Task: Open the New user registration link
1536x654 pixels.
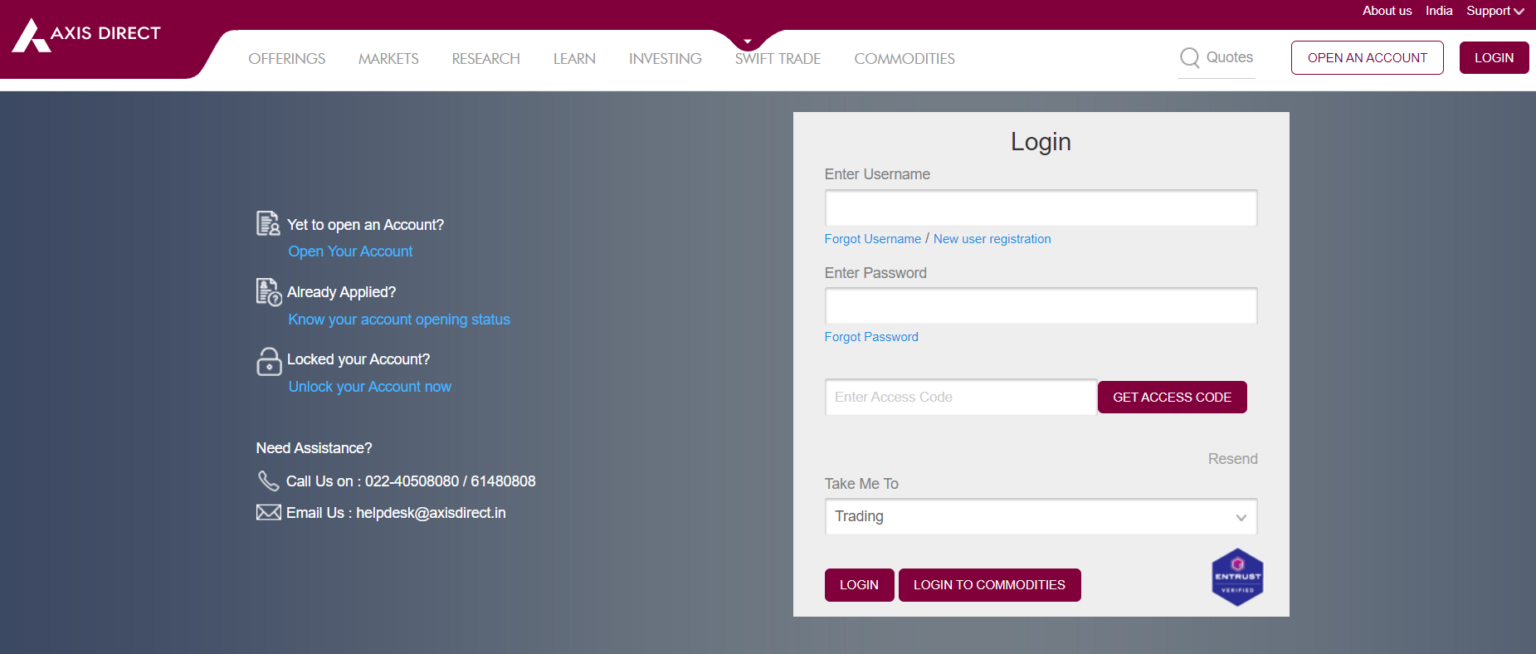Action: tap(992, 239)
